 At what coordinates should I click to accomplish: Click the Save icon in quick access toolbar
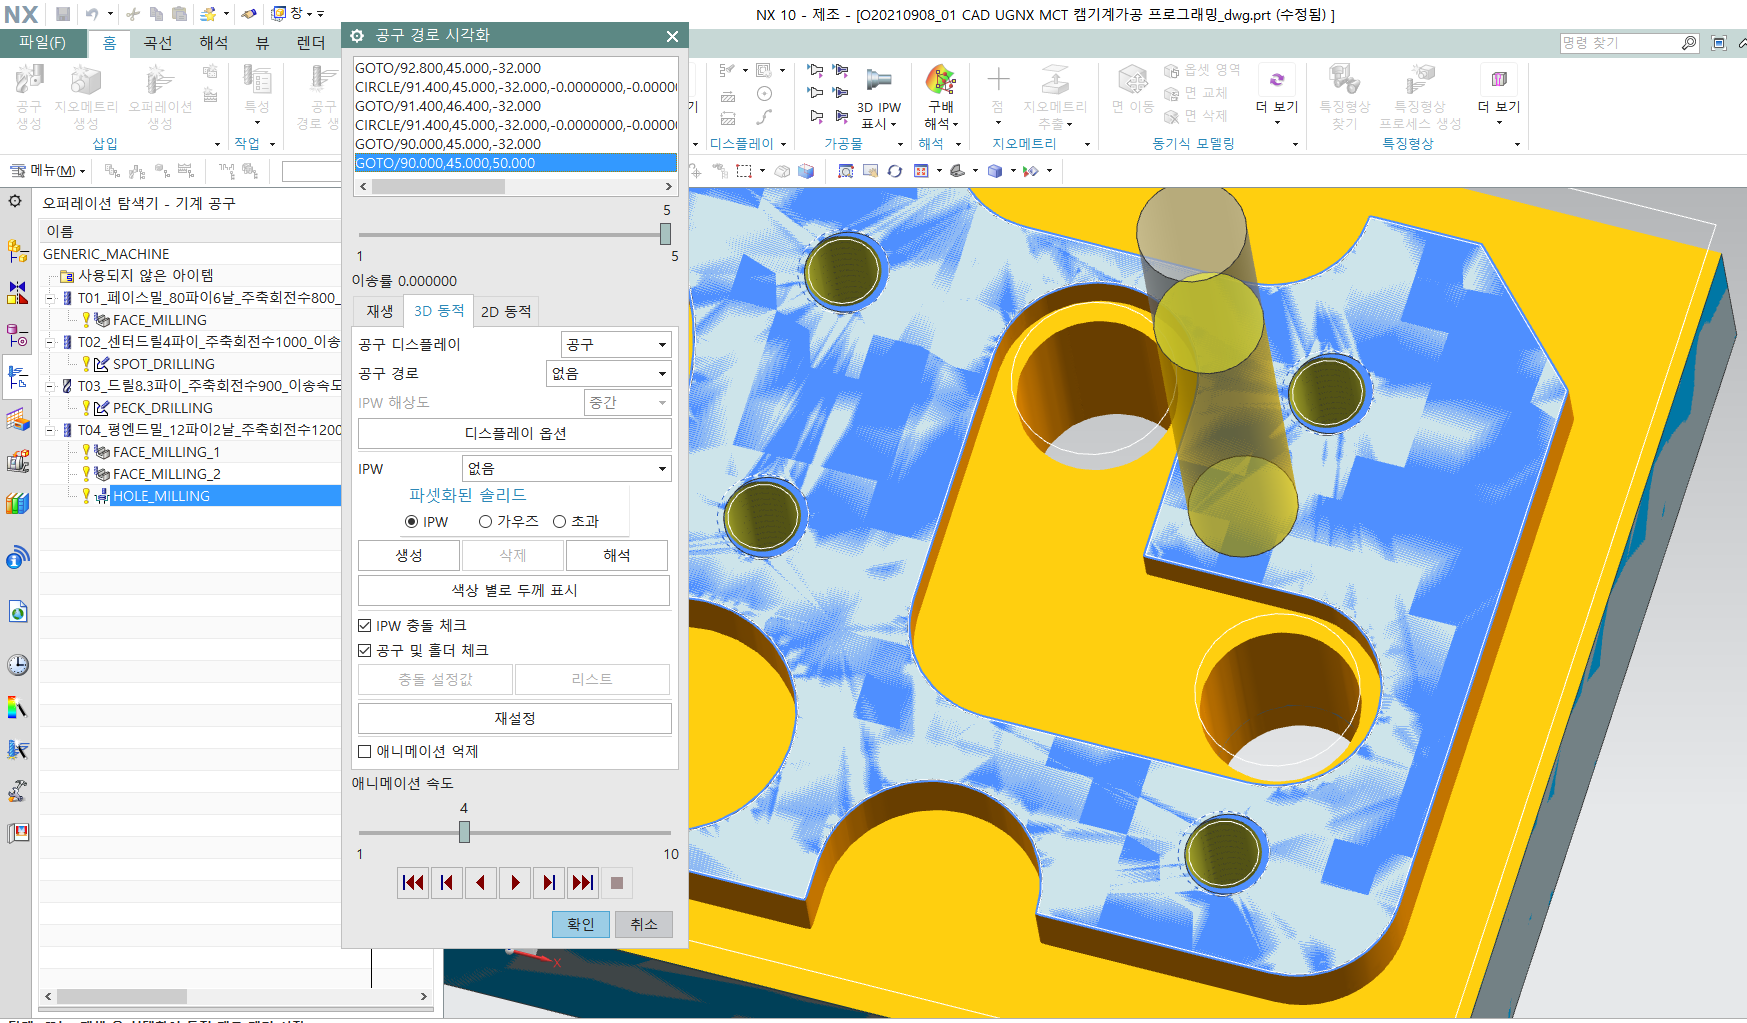tap(63, 14)
